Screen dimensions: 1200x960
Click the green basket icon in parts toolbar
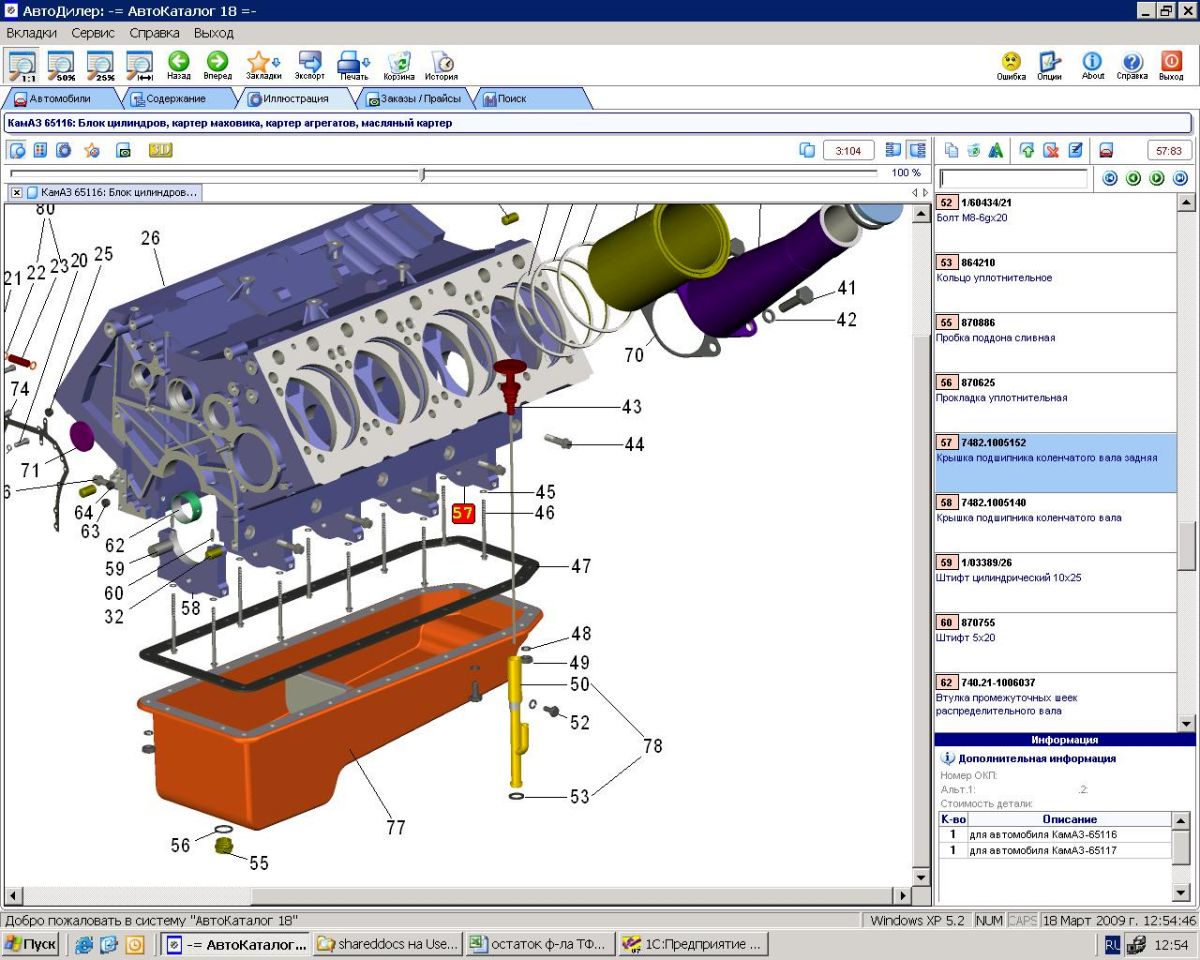point(973,151)
